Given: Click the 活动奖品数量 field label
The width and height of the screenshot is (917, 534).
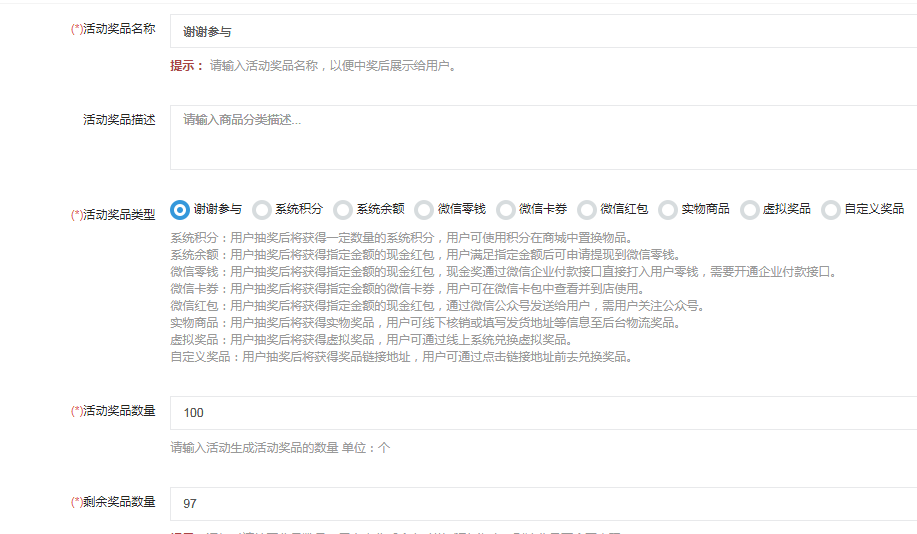Looking at the screenshot, I should tap(113, 411).
